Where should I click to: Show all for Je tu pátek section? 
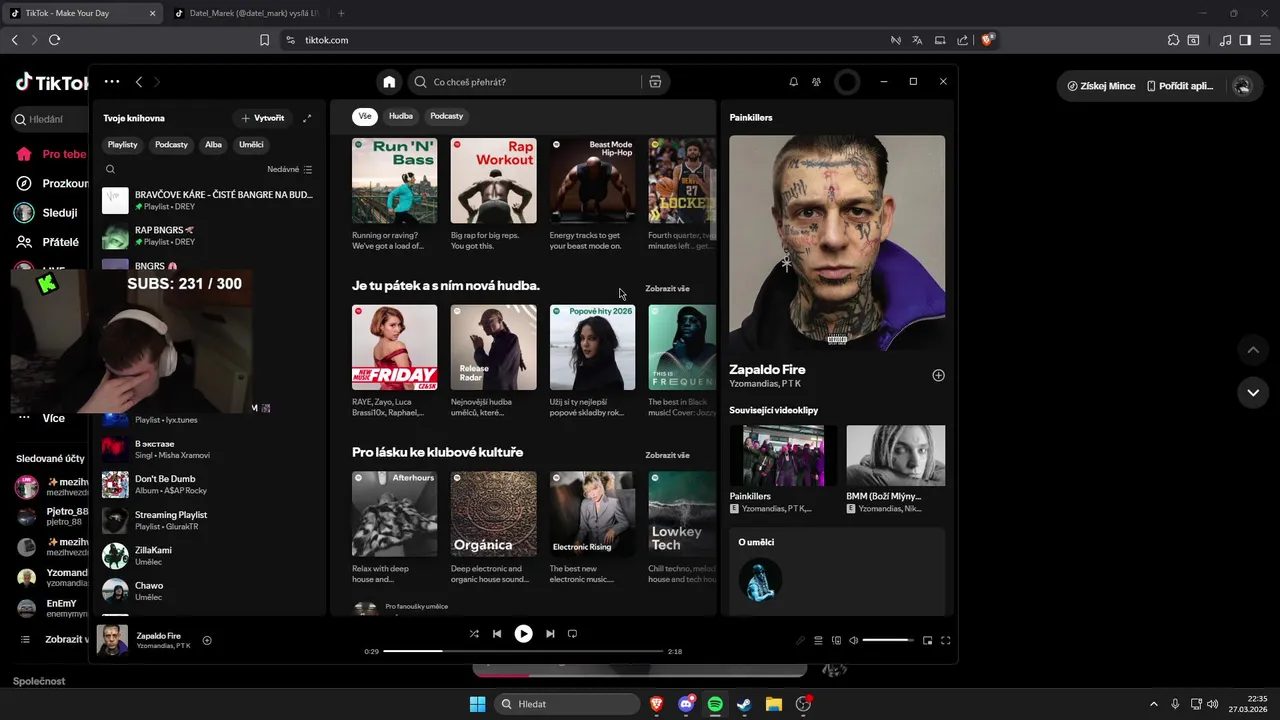(x=667, y=289)
